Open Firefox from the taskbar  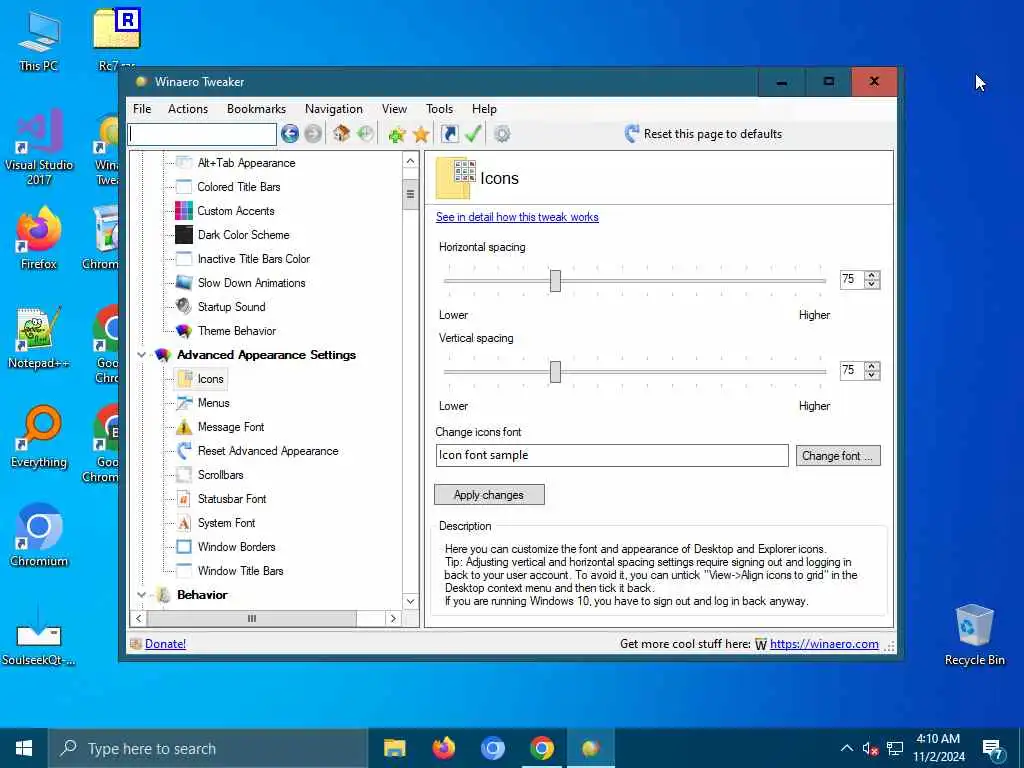pos(444,748)
